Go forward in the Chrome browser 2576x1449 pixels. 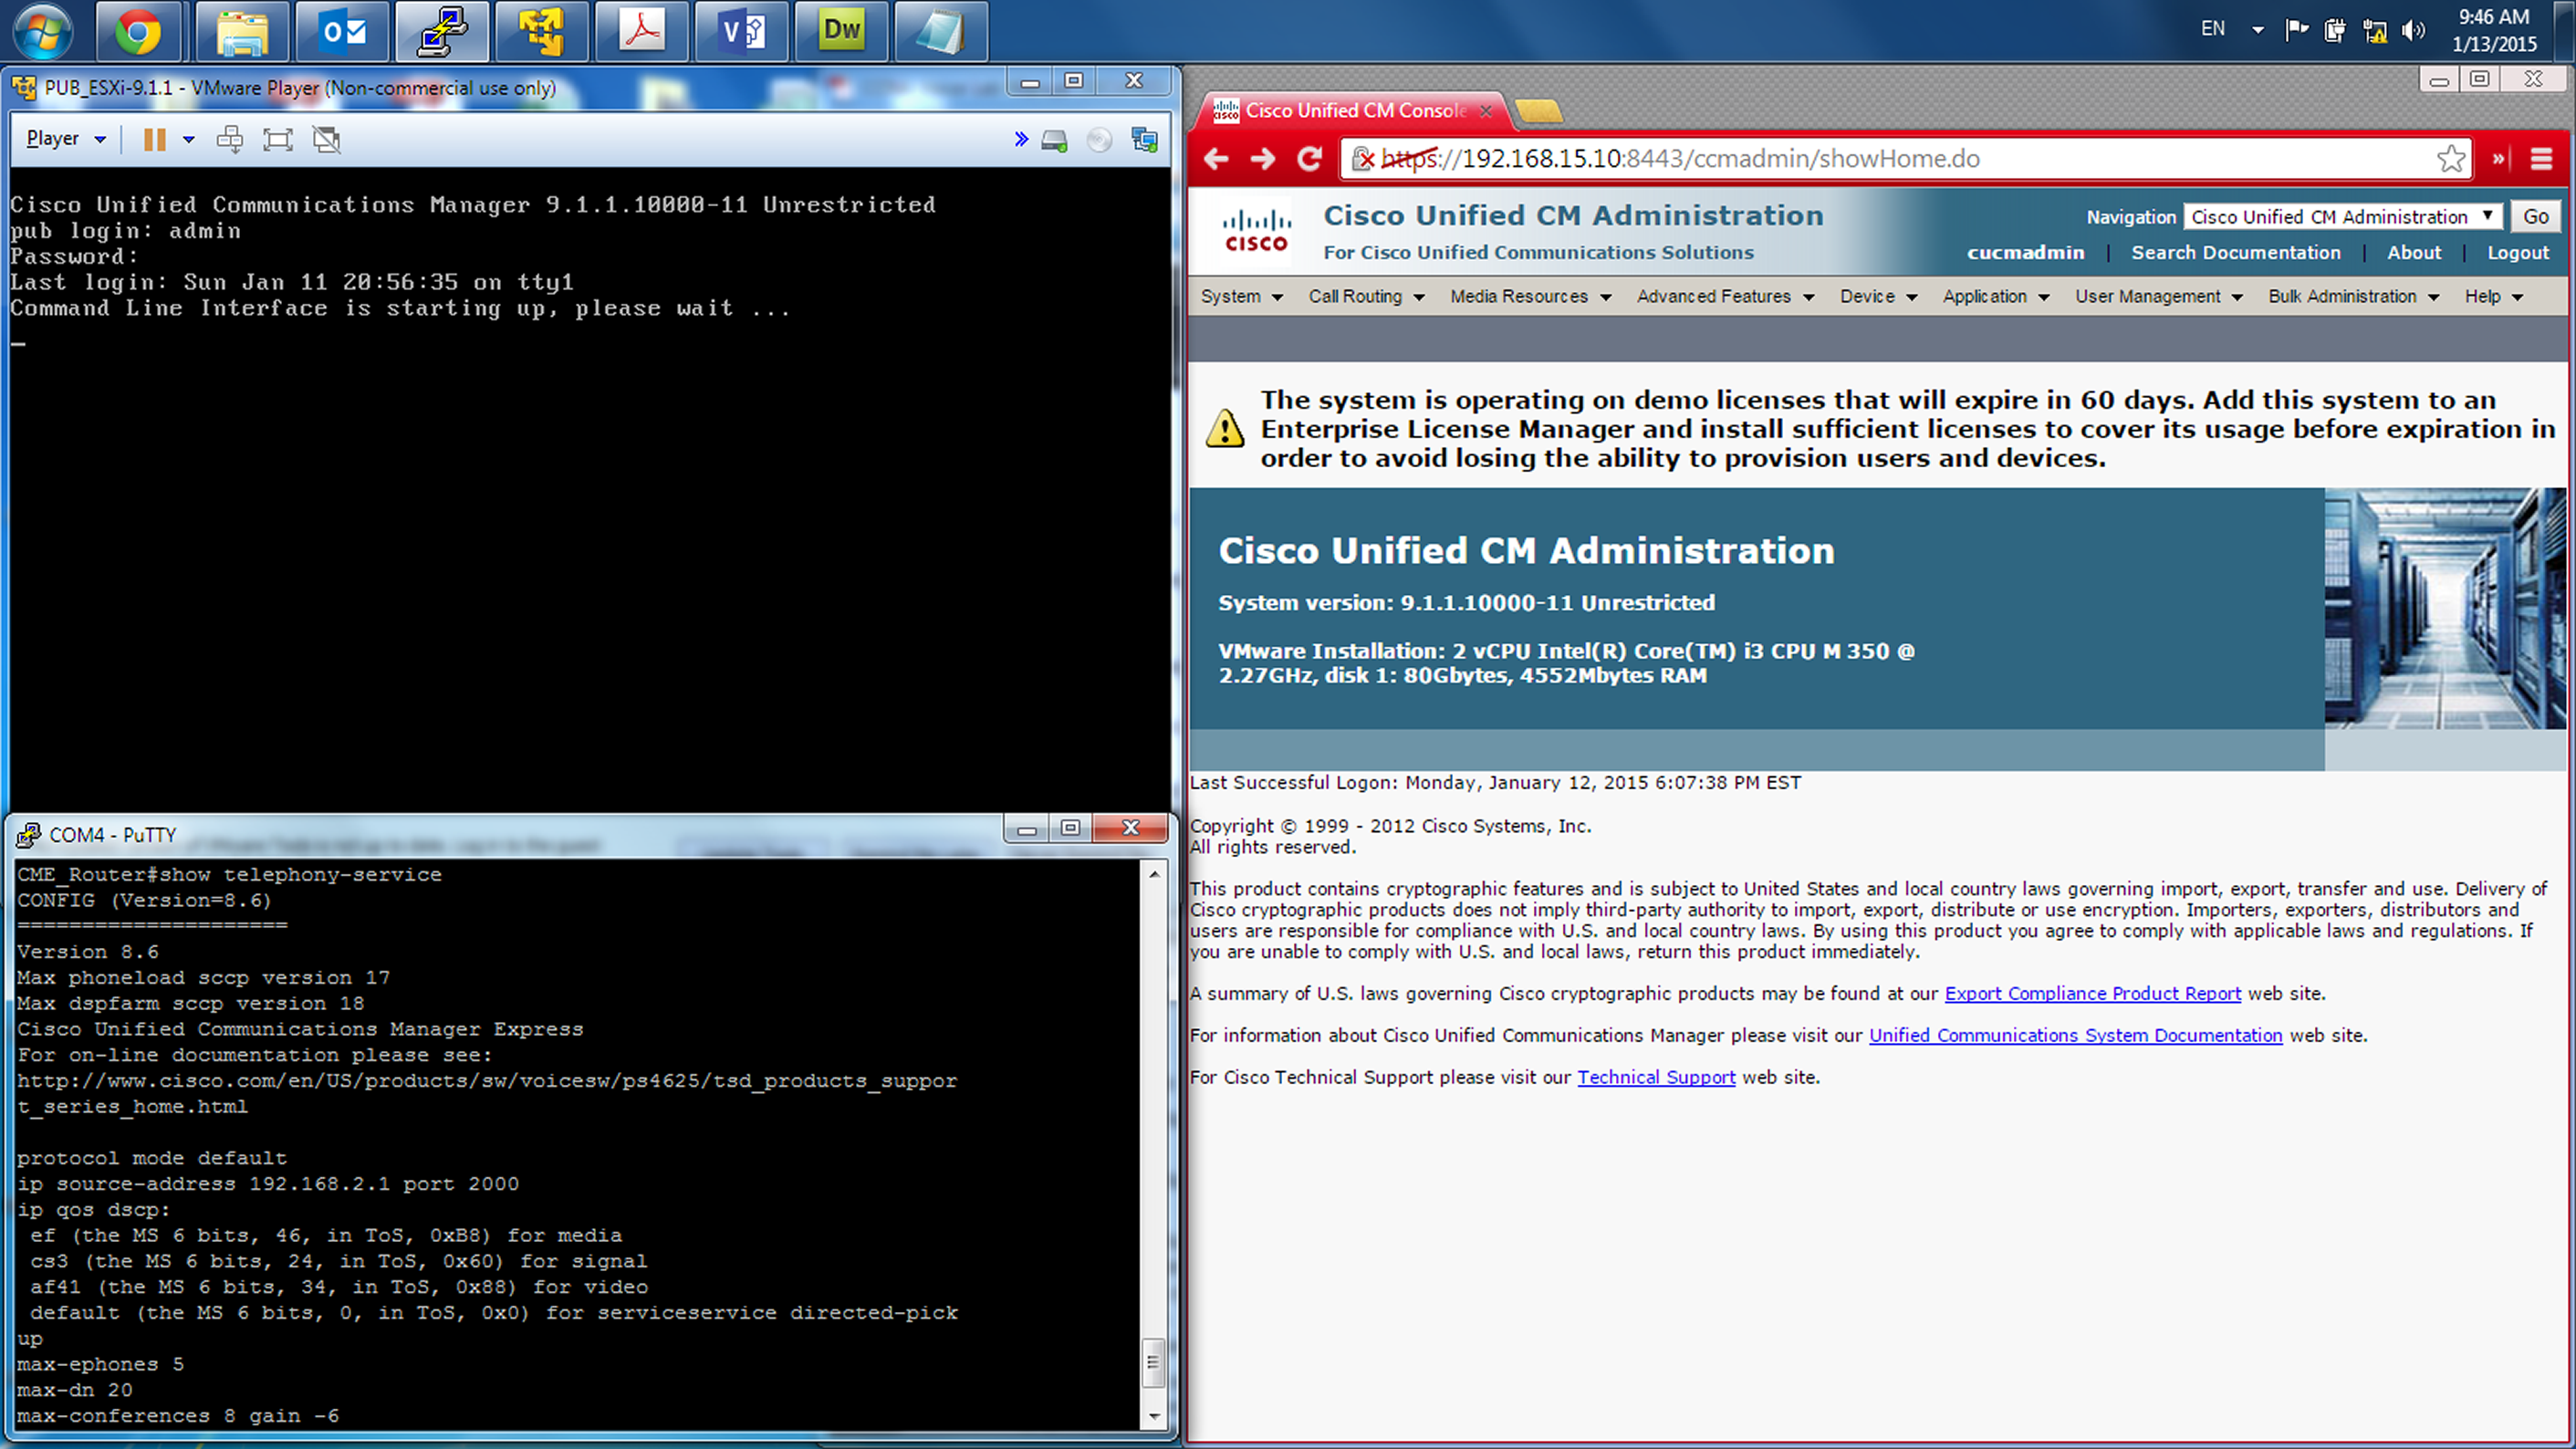click(1263, 159)
